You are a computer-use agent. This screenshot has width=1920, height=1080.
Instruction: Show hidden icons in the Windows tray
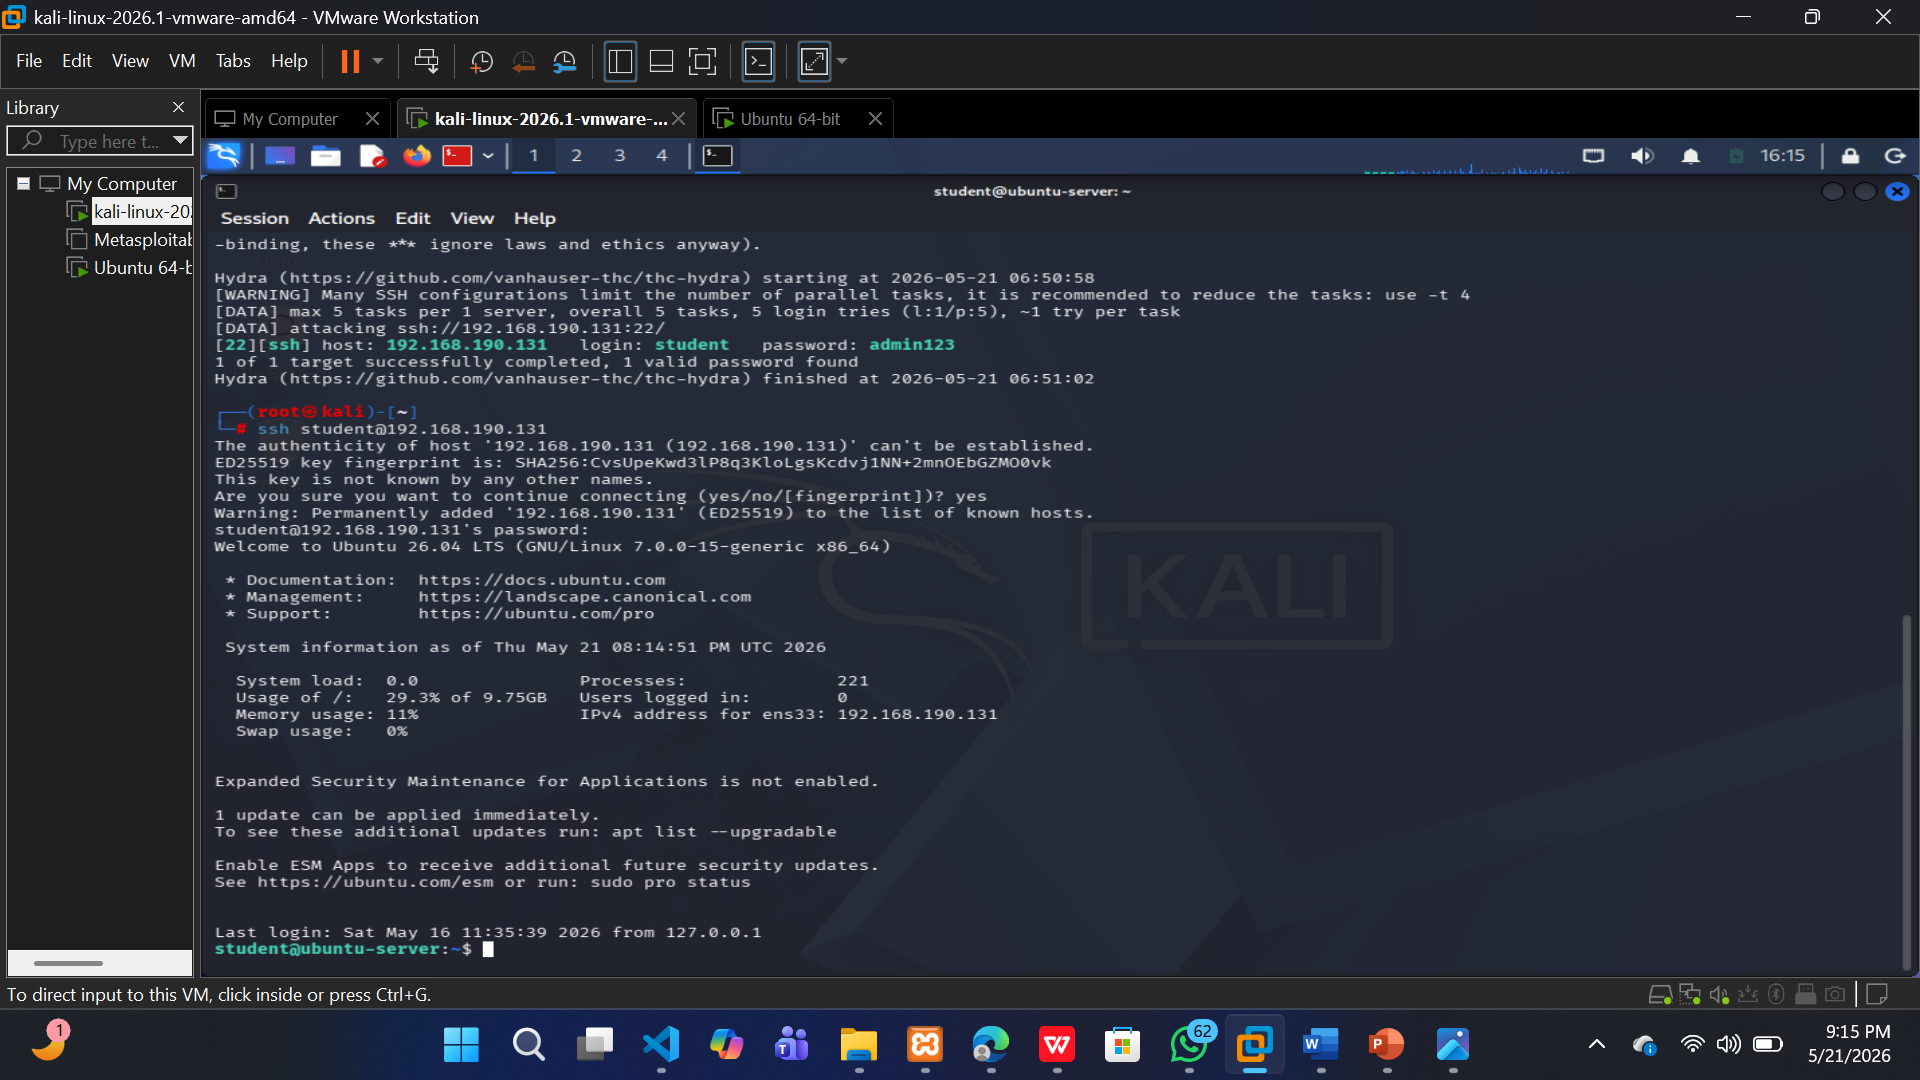tap(1597, 1045)
